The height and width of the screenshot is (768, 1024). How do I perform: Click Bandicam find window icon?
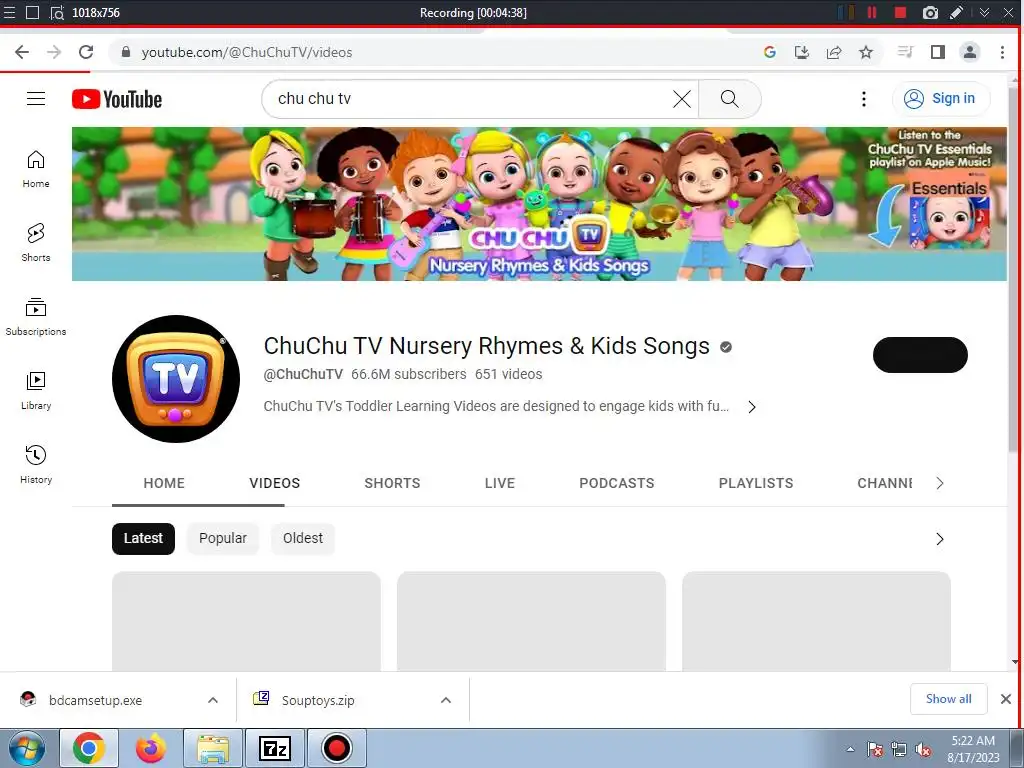coord(57,12)
